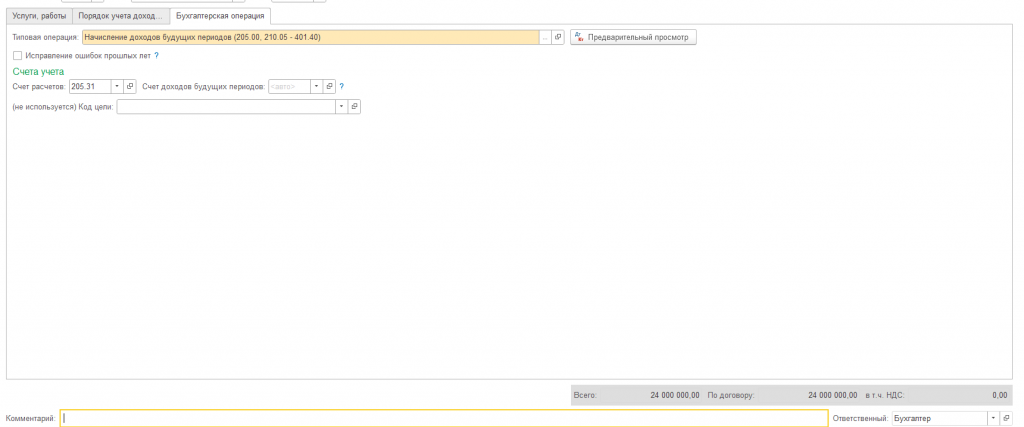Open the Ответственный user via its open icon
1024x427 pixels.
click(x=1006, y=419)
